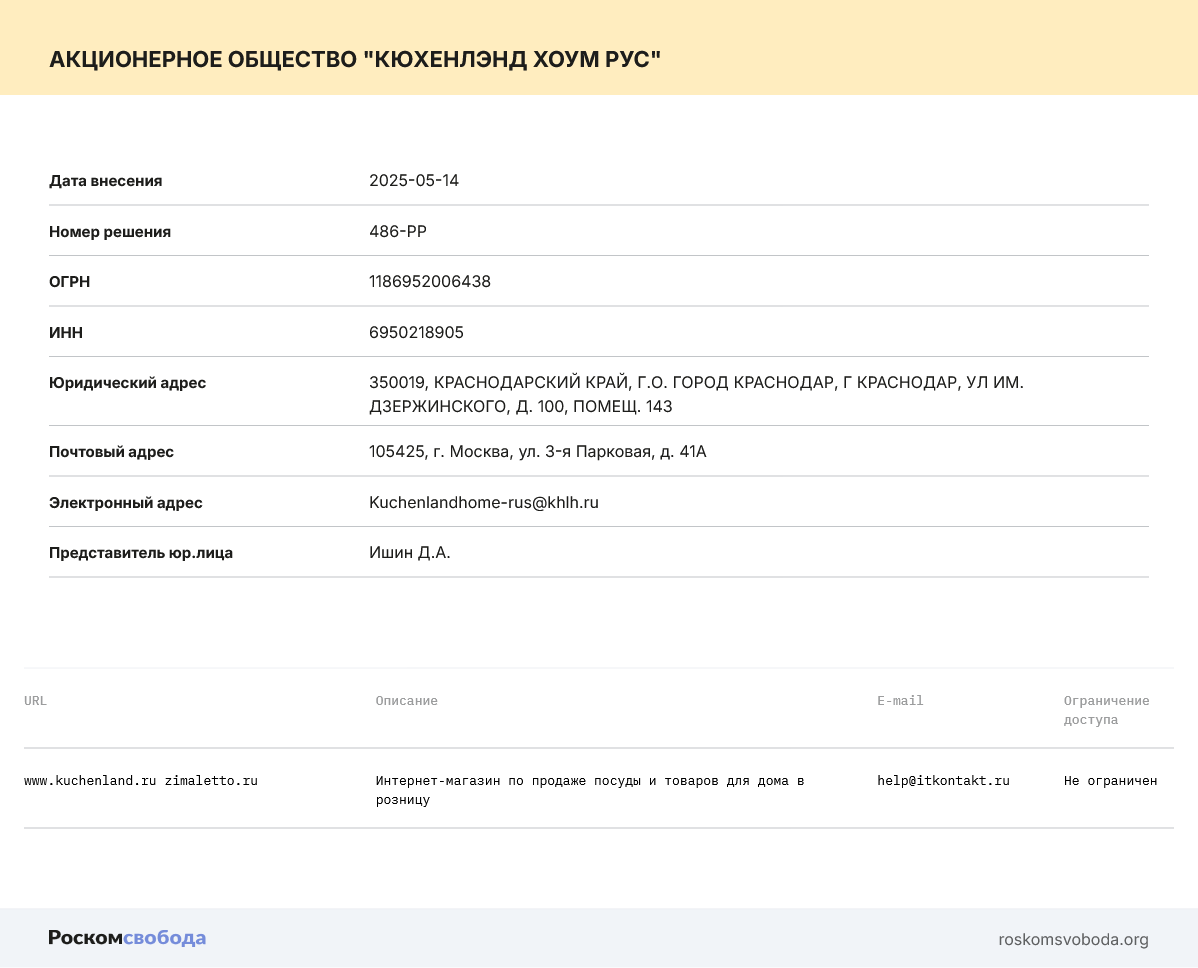Click the Дата внесения label

click(105, 181)
